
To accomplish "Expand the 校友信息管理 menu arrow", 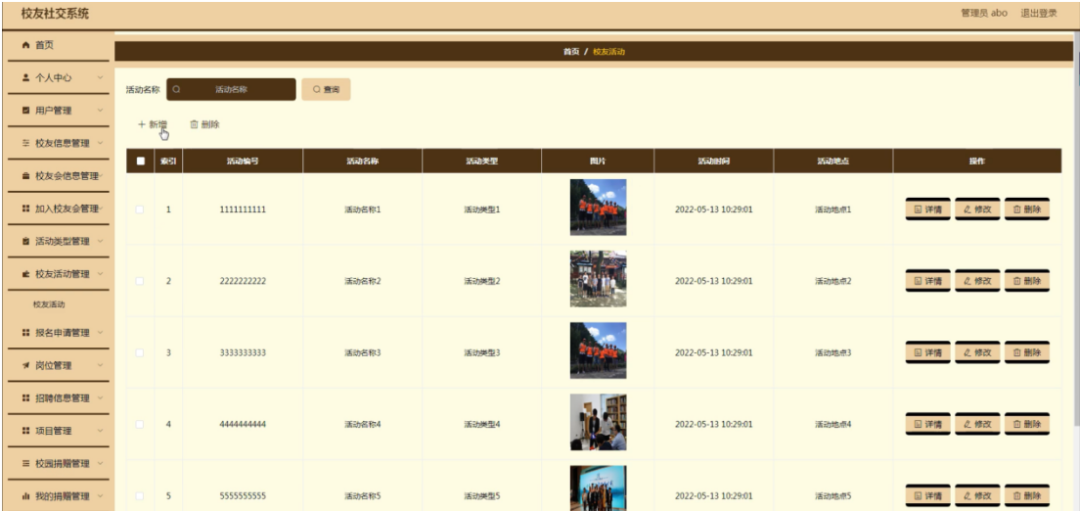I will point(101,143).
